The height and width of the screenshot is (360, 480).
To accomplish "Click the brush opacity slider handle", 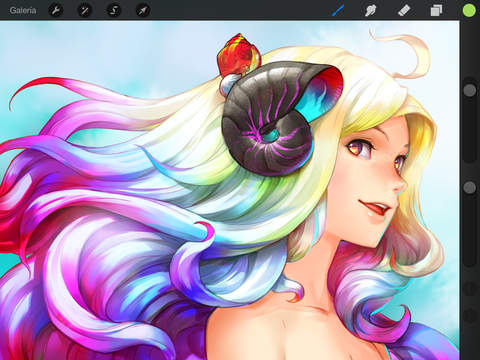I will tap(470, 187).
